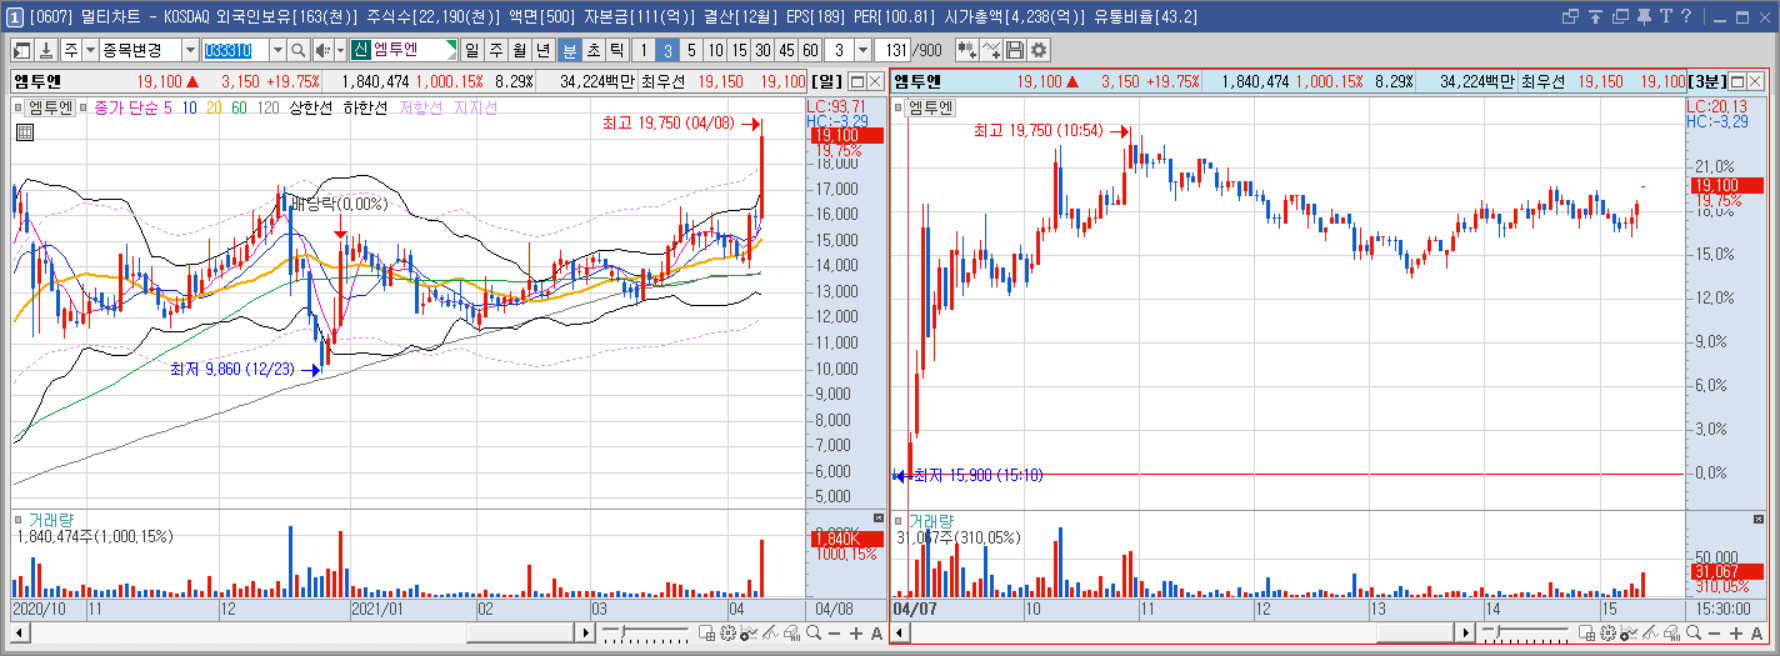Select the 60 minute interval button
This screenshot has height=656, width=1780.
[810, 50]
